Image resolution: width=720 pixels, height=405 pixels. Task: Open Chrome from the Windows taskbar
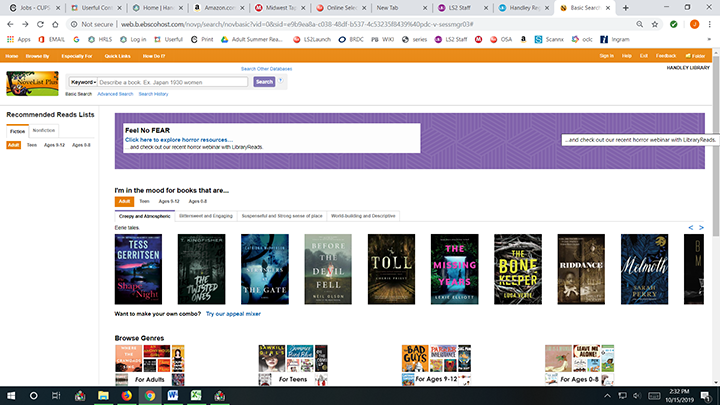click(x=149, y=395)
